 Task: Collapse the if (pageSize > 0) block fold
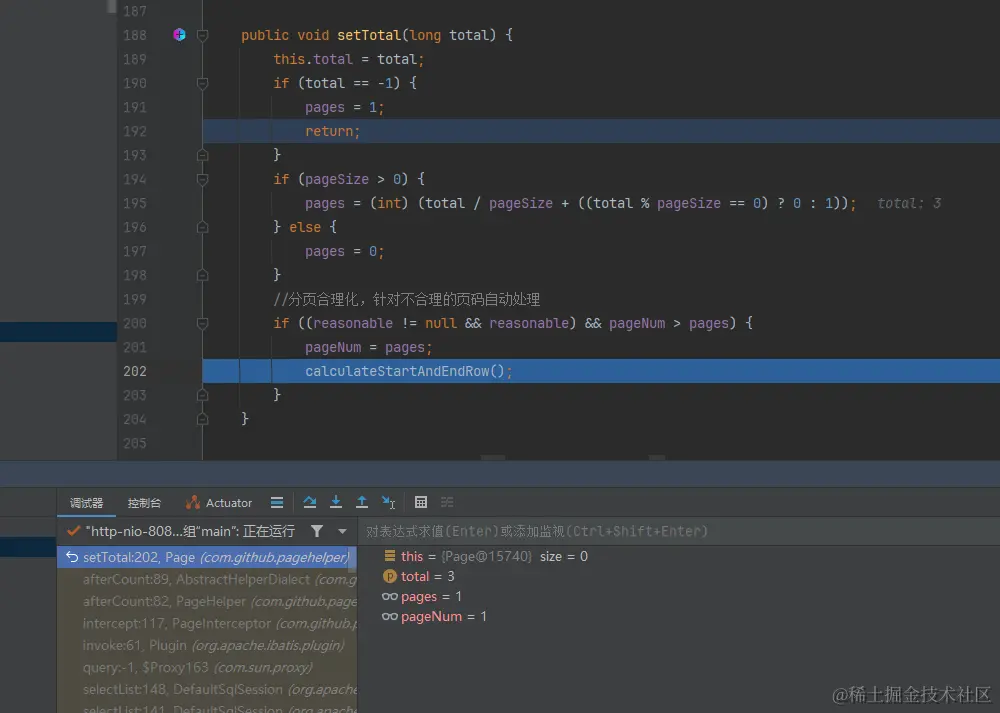coord(202,179)
